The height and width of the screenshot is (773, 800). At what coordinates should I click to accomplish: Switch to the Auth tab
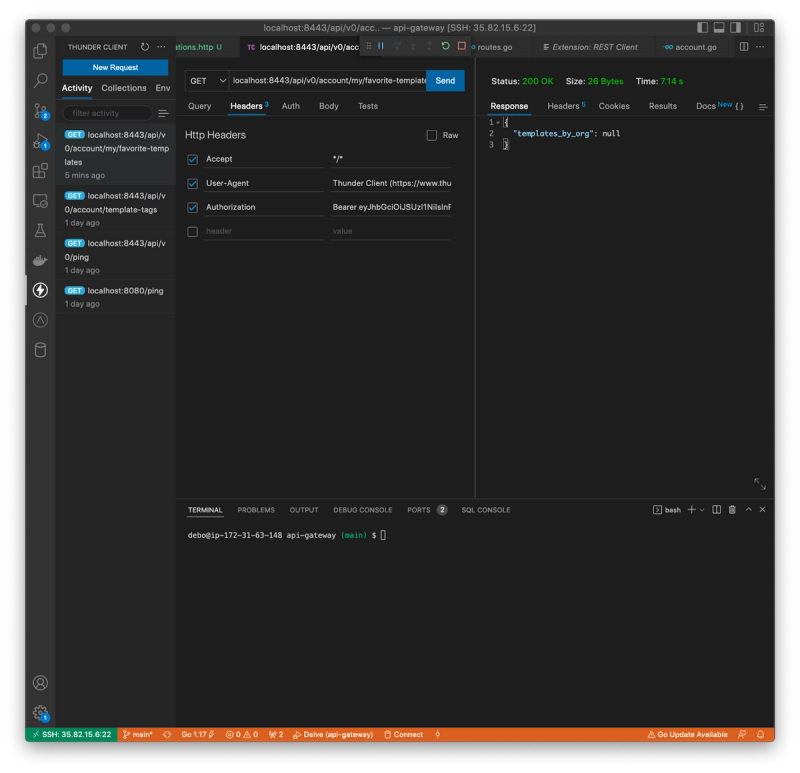291,106
